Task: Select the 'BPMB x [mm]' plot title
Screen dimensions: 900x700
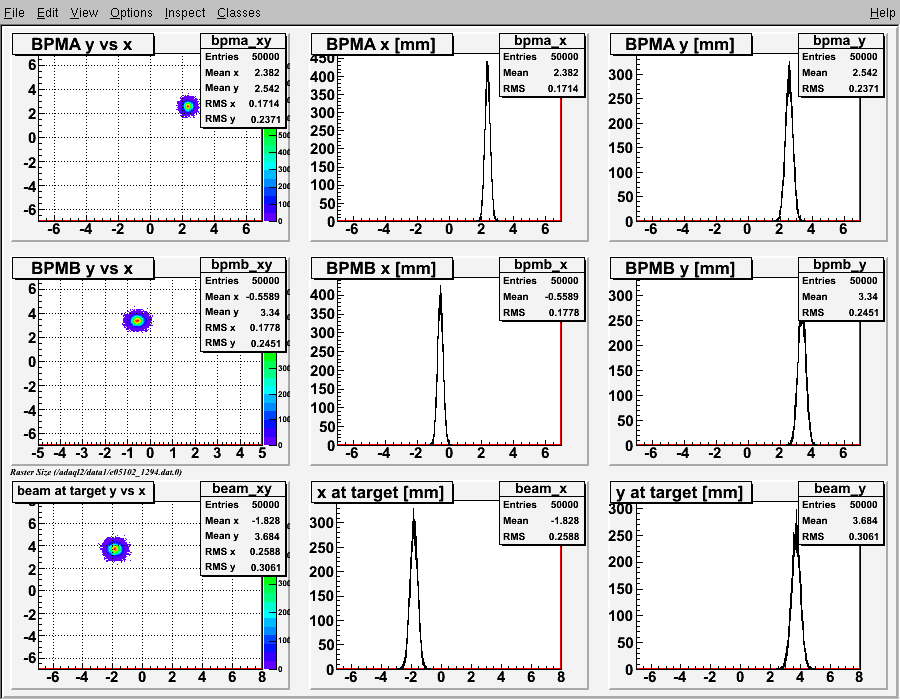Action: (382, 268)
